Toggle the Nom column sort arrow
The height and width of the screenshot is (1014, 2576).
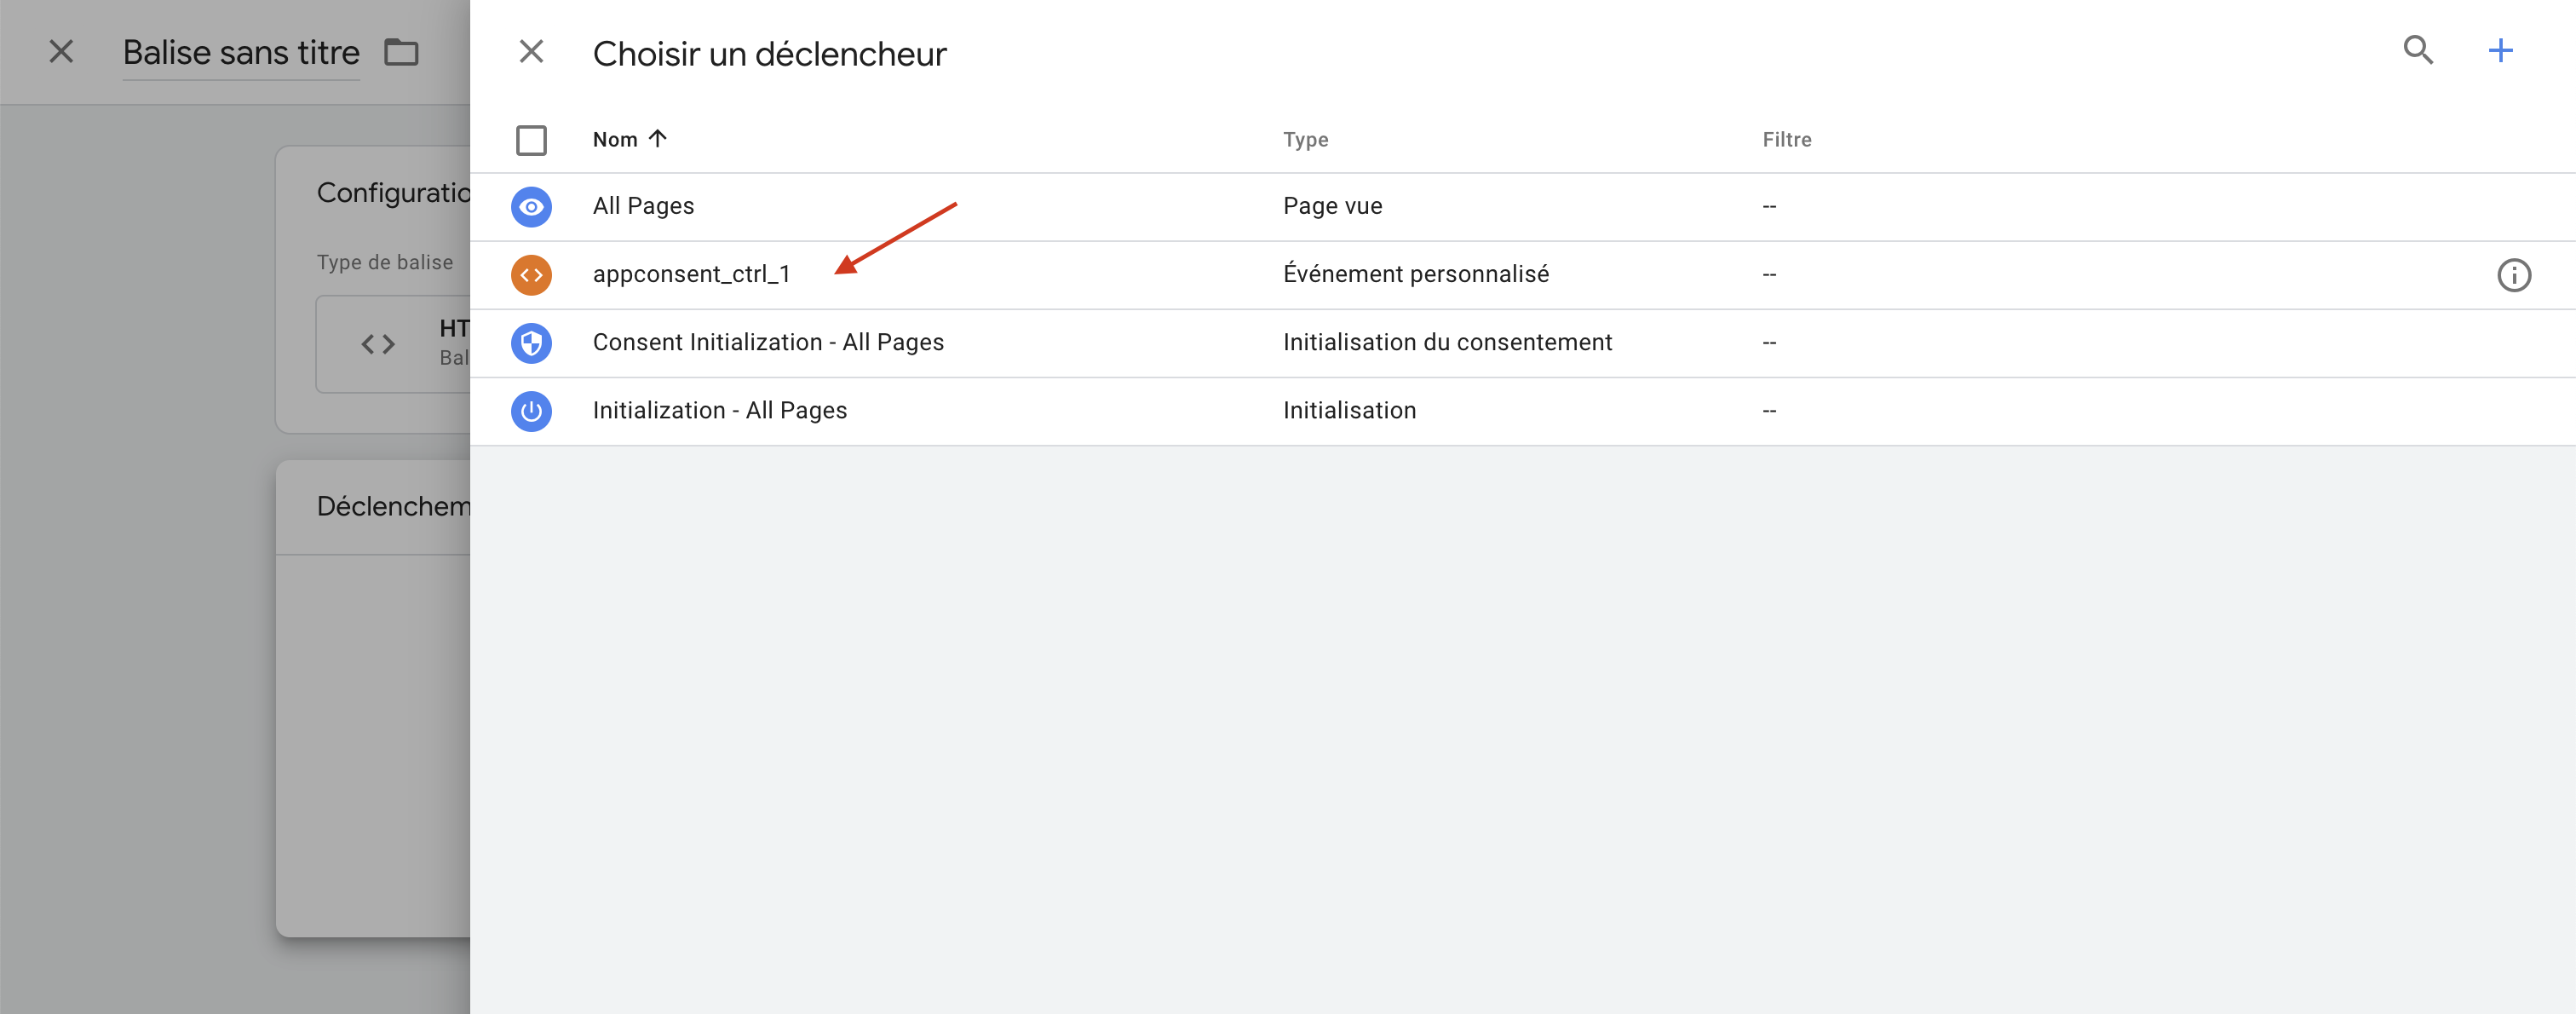point(658,139)
